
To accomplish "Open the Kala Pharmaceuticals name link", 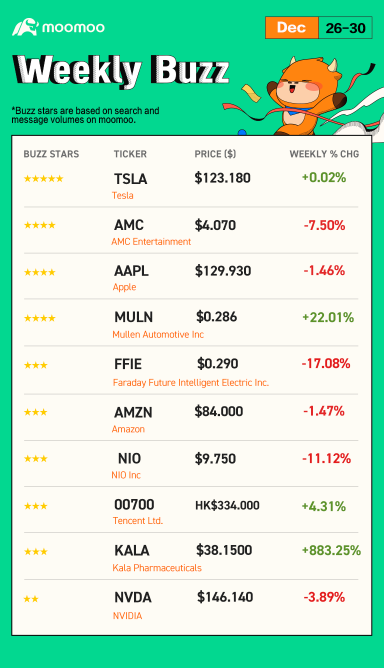I will click(157, 568).
